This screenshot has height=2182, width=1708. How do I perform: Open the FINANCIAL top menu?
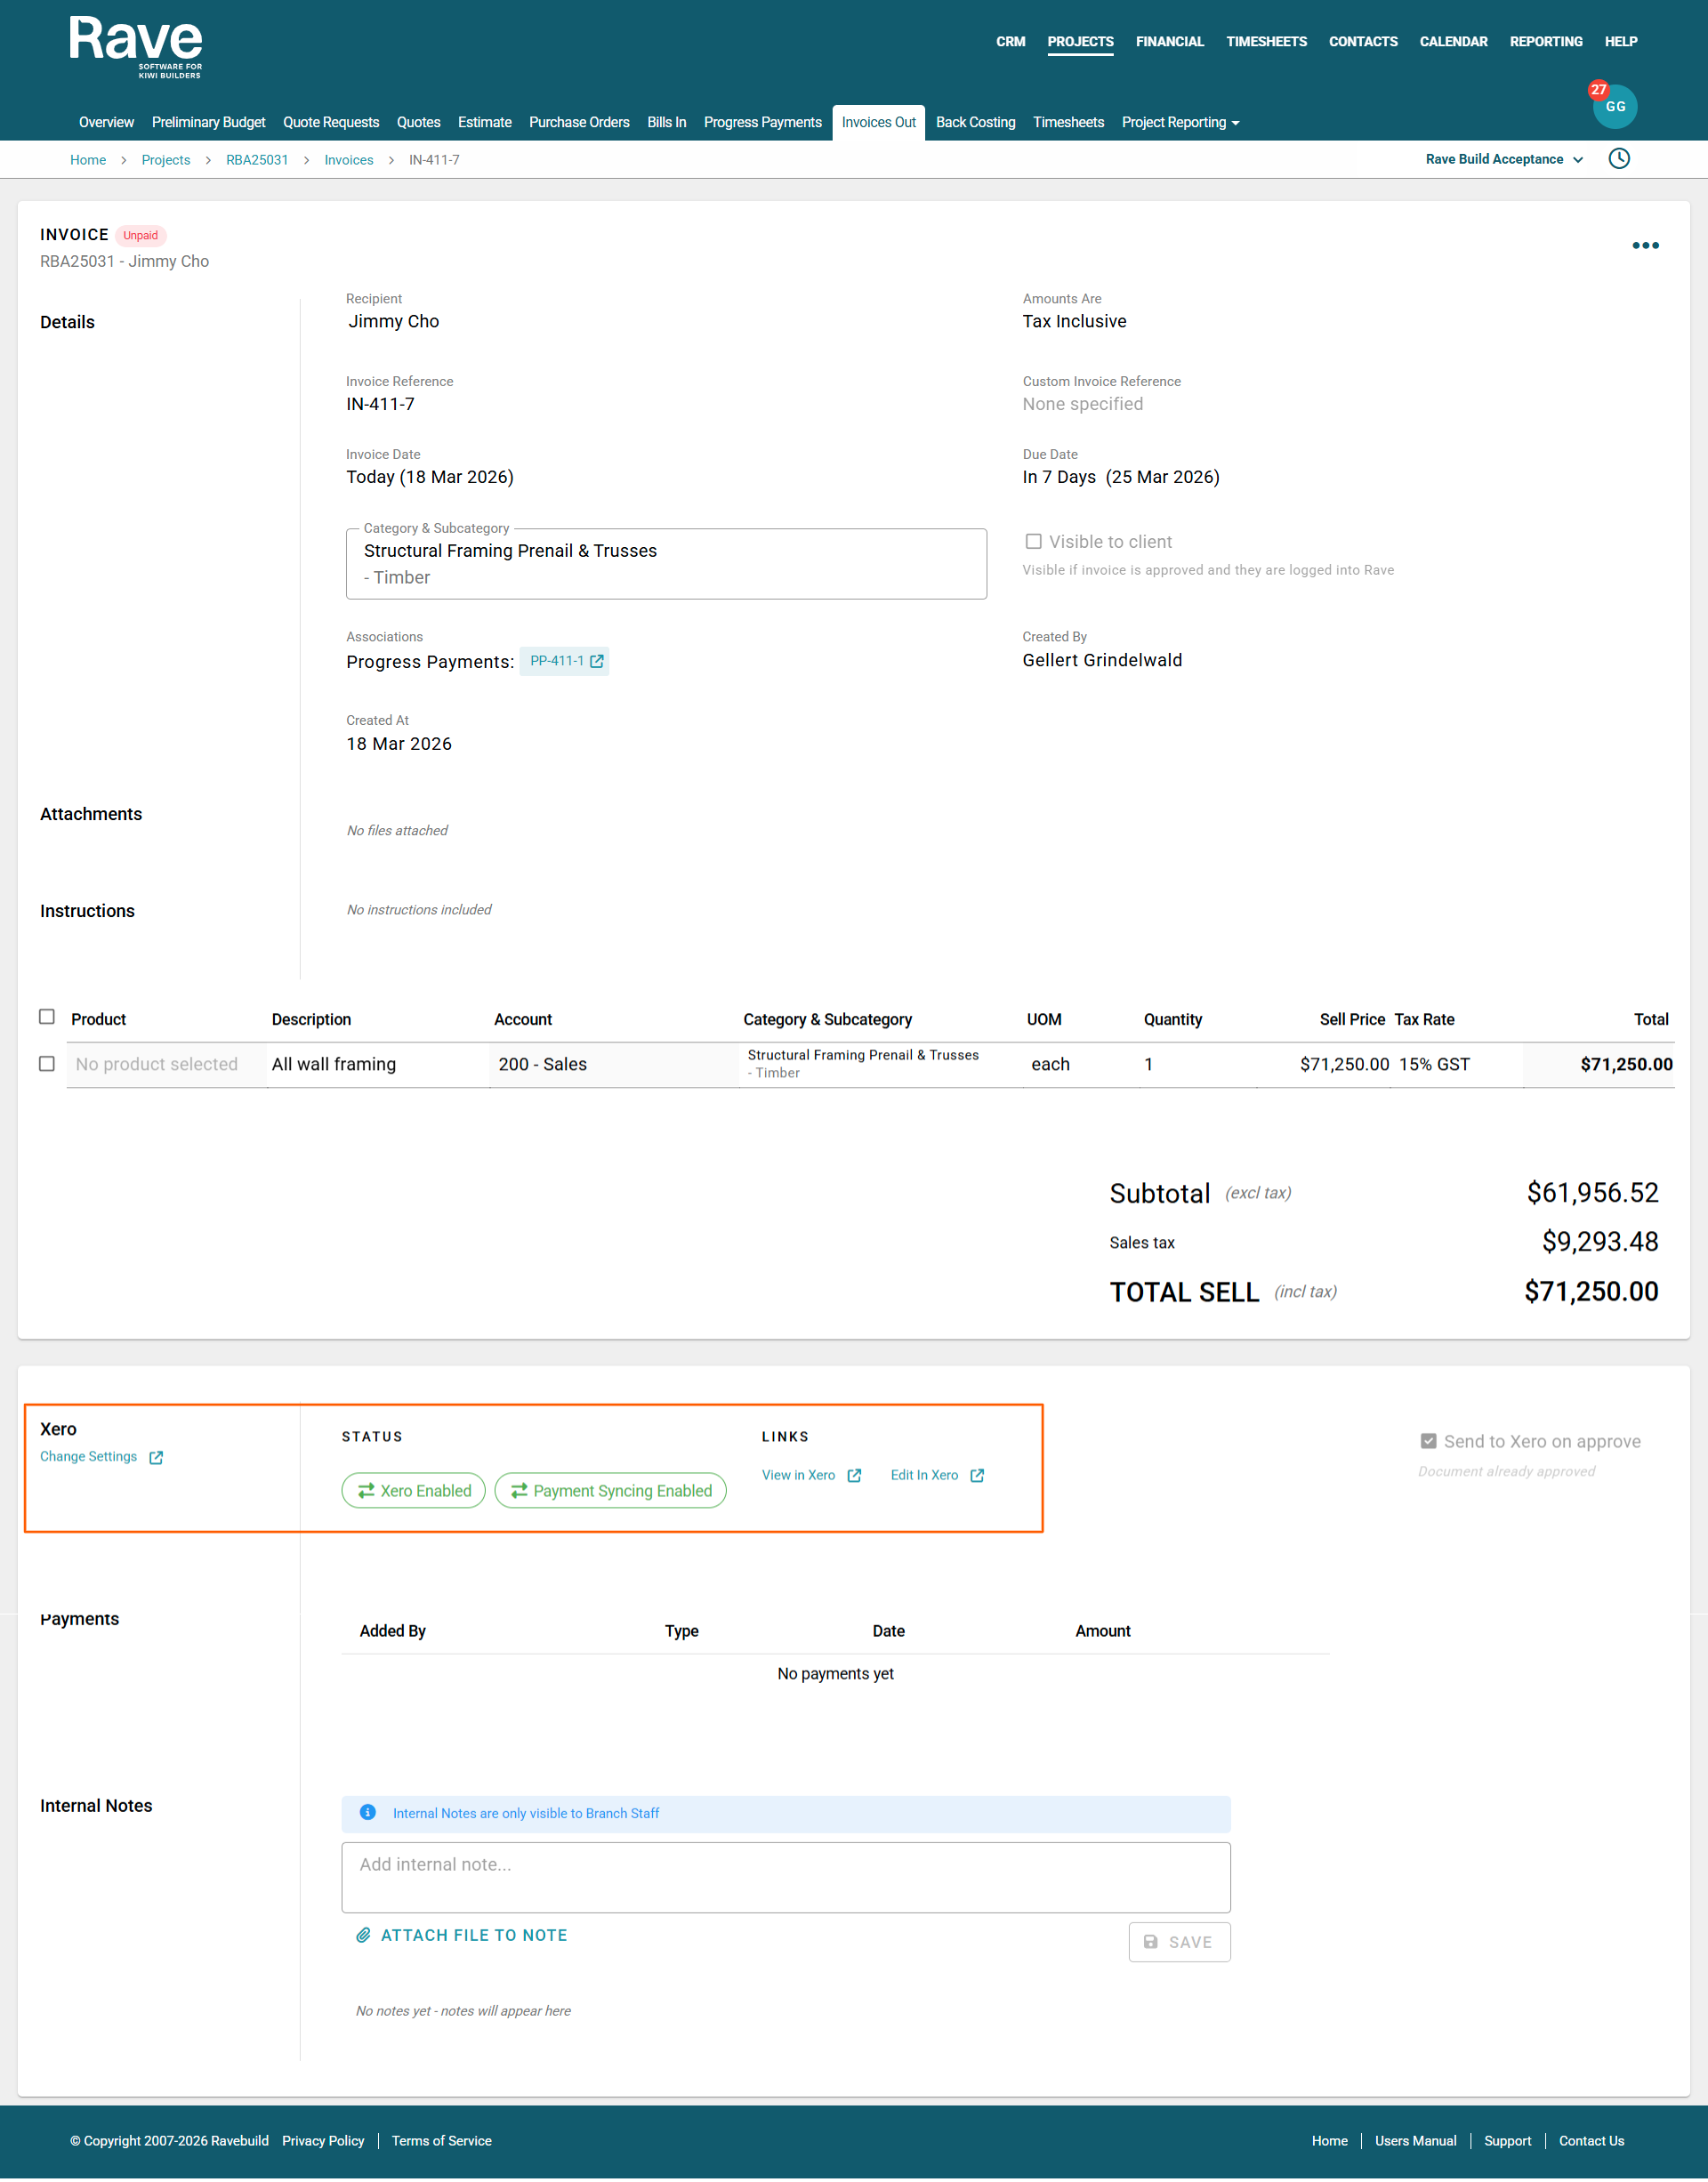[x=1169, y=41]
